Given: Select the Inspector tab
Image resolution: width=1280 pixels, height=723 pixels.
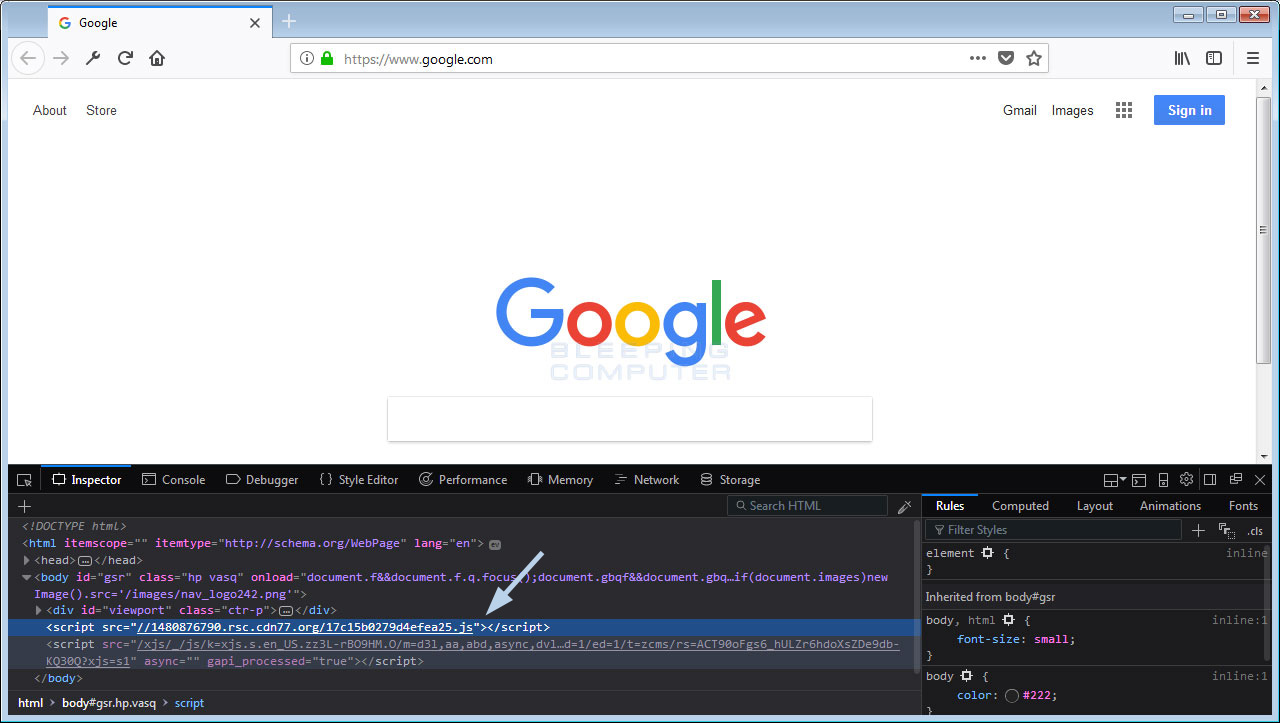Looking at the screenshot, I should [86, 480].
